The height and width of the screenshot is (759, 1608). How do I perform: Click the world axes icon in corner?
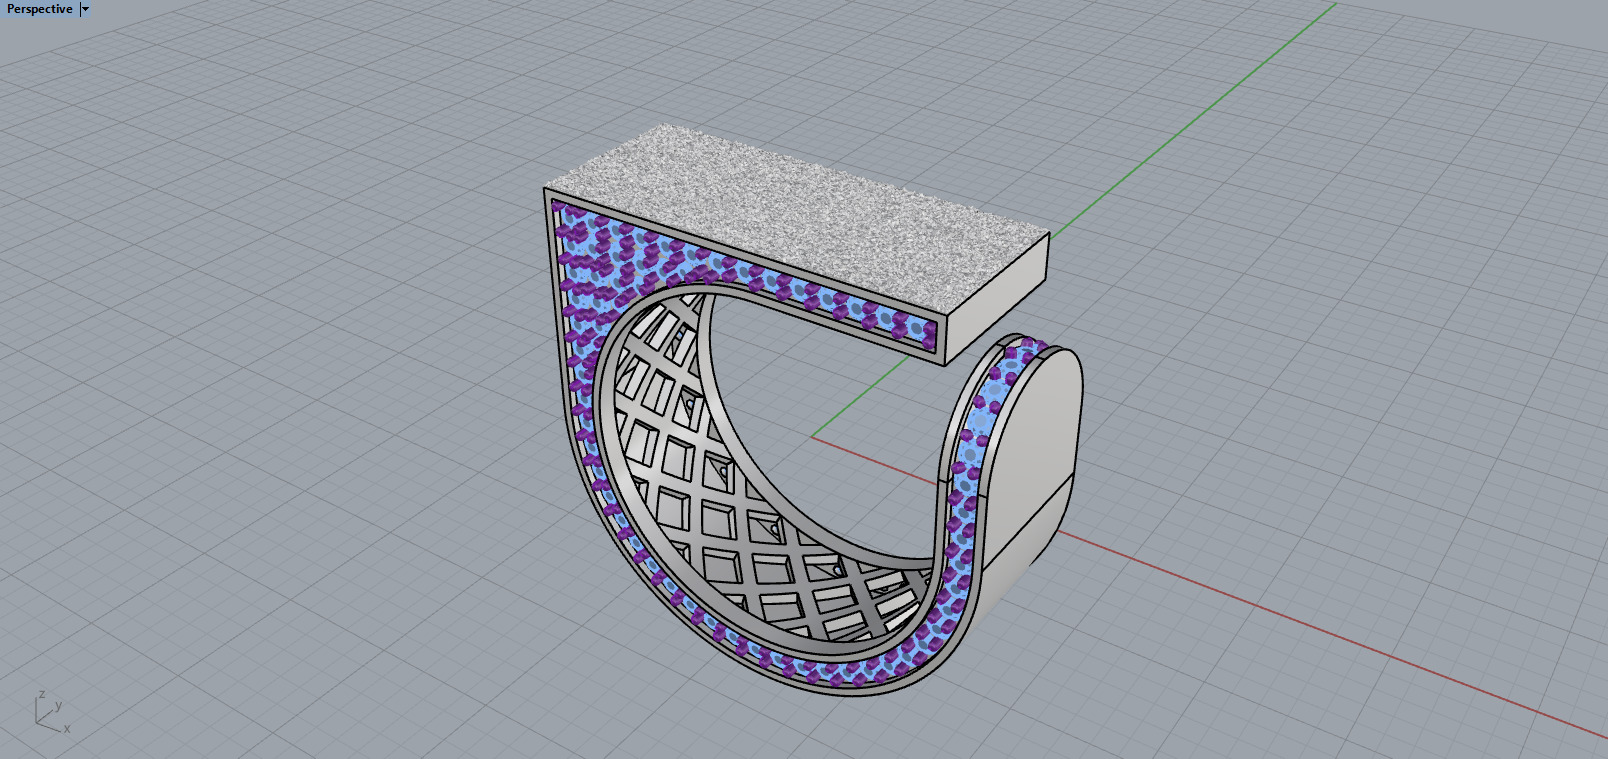click(x=51, y=711)
